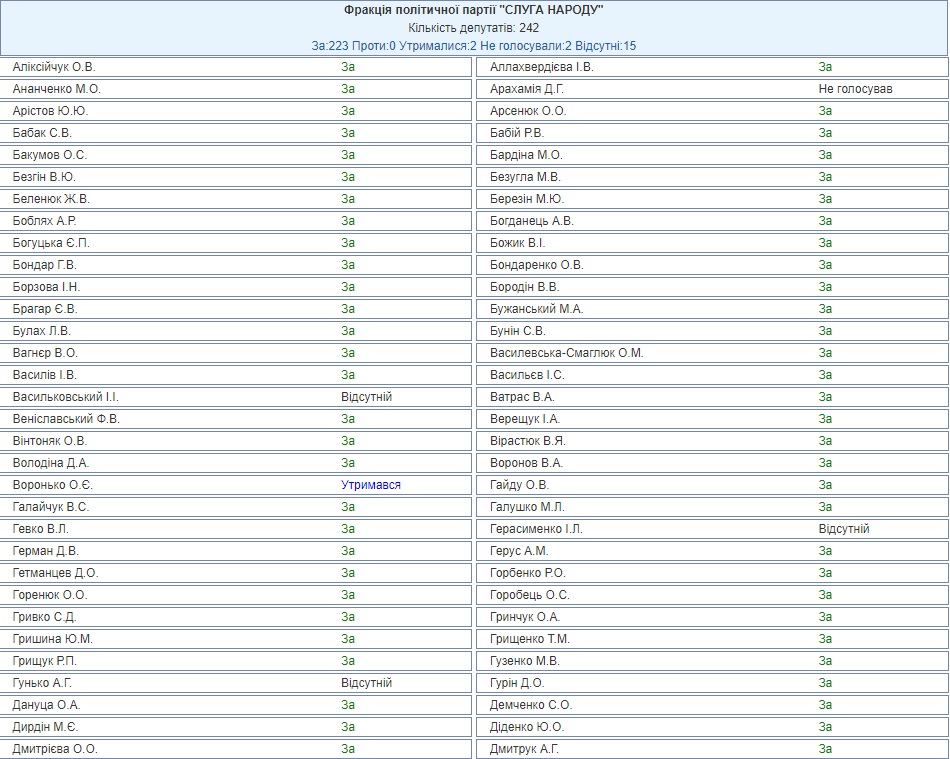
Task: Click "Відсутній" status for Гунько А.Г.
Action: (x=367, y=683)
